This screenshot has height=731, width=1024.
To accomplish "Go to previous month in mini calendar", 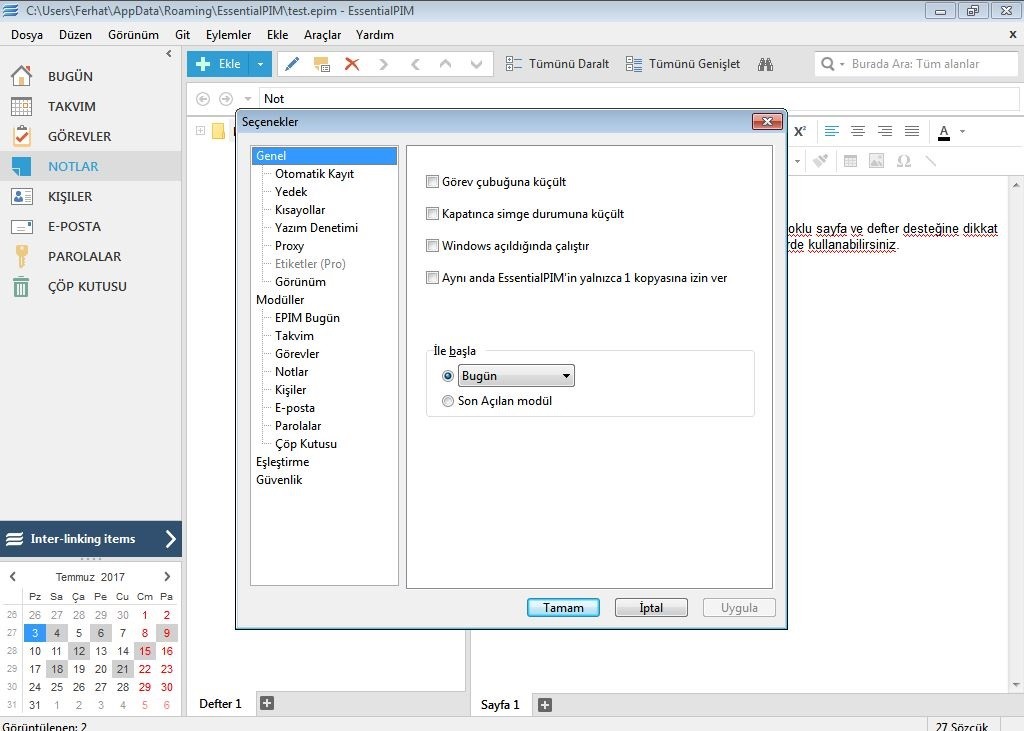I will pyautogui.click(x=12, y=576).
